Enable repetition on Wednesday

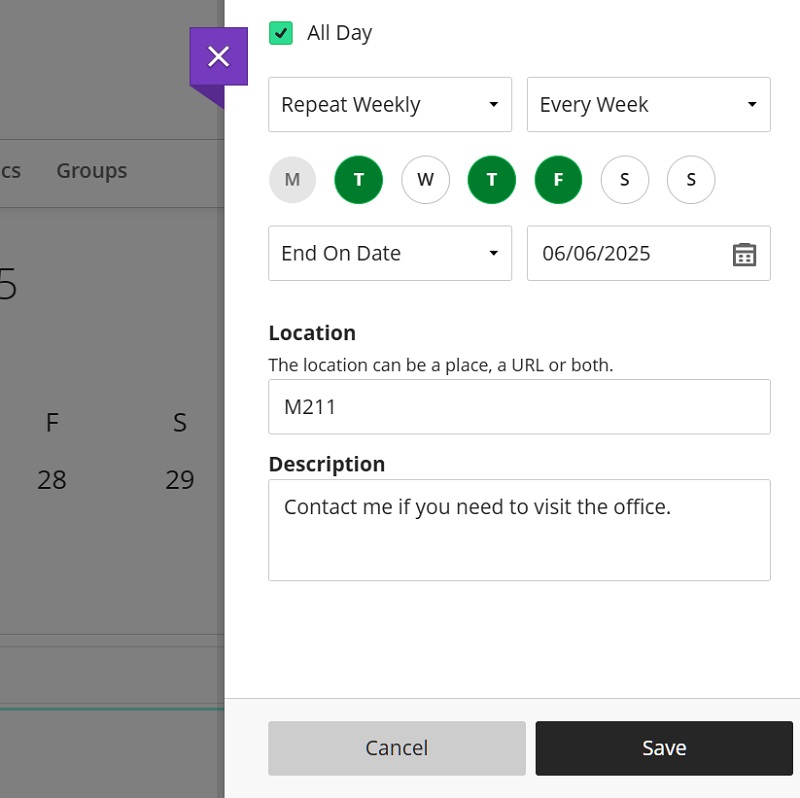(425, 179)
